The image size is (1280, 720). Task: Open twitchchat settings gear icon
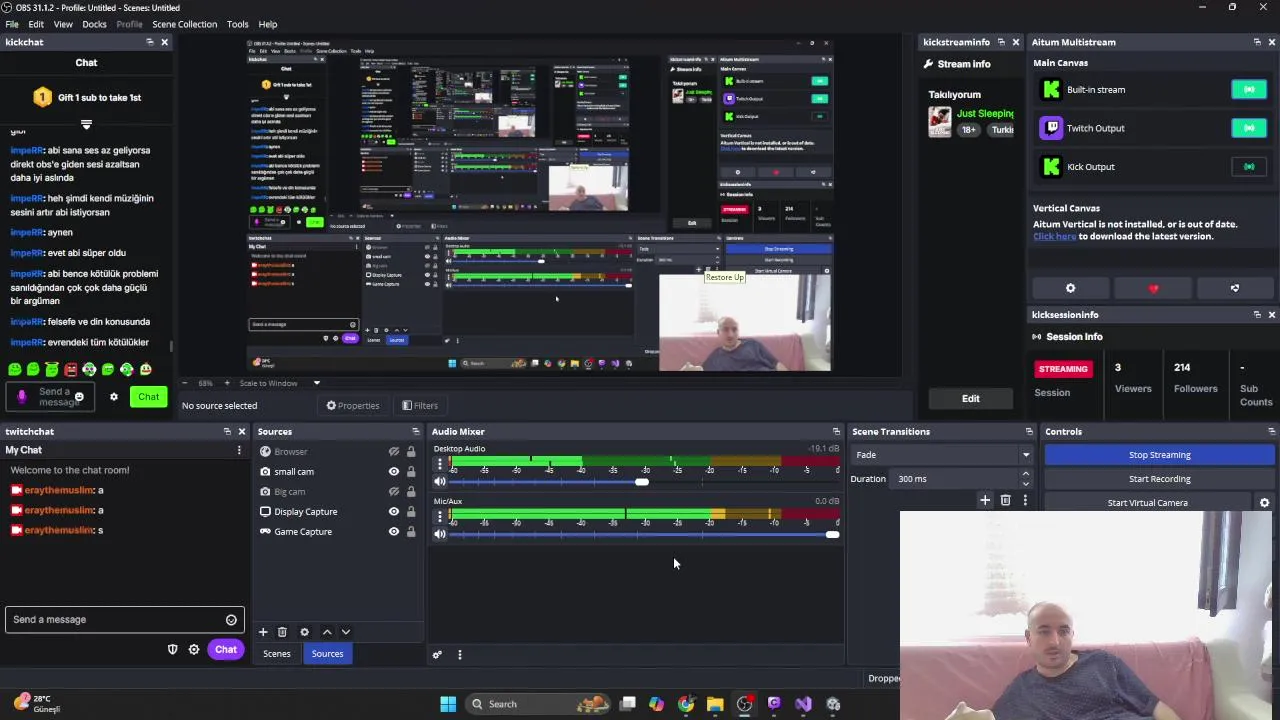pos(194,650)
